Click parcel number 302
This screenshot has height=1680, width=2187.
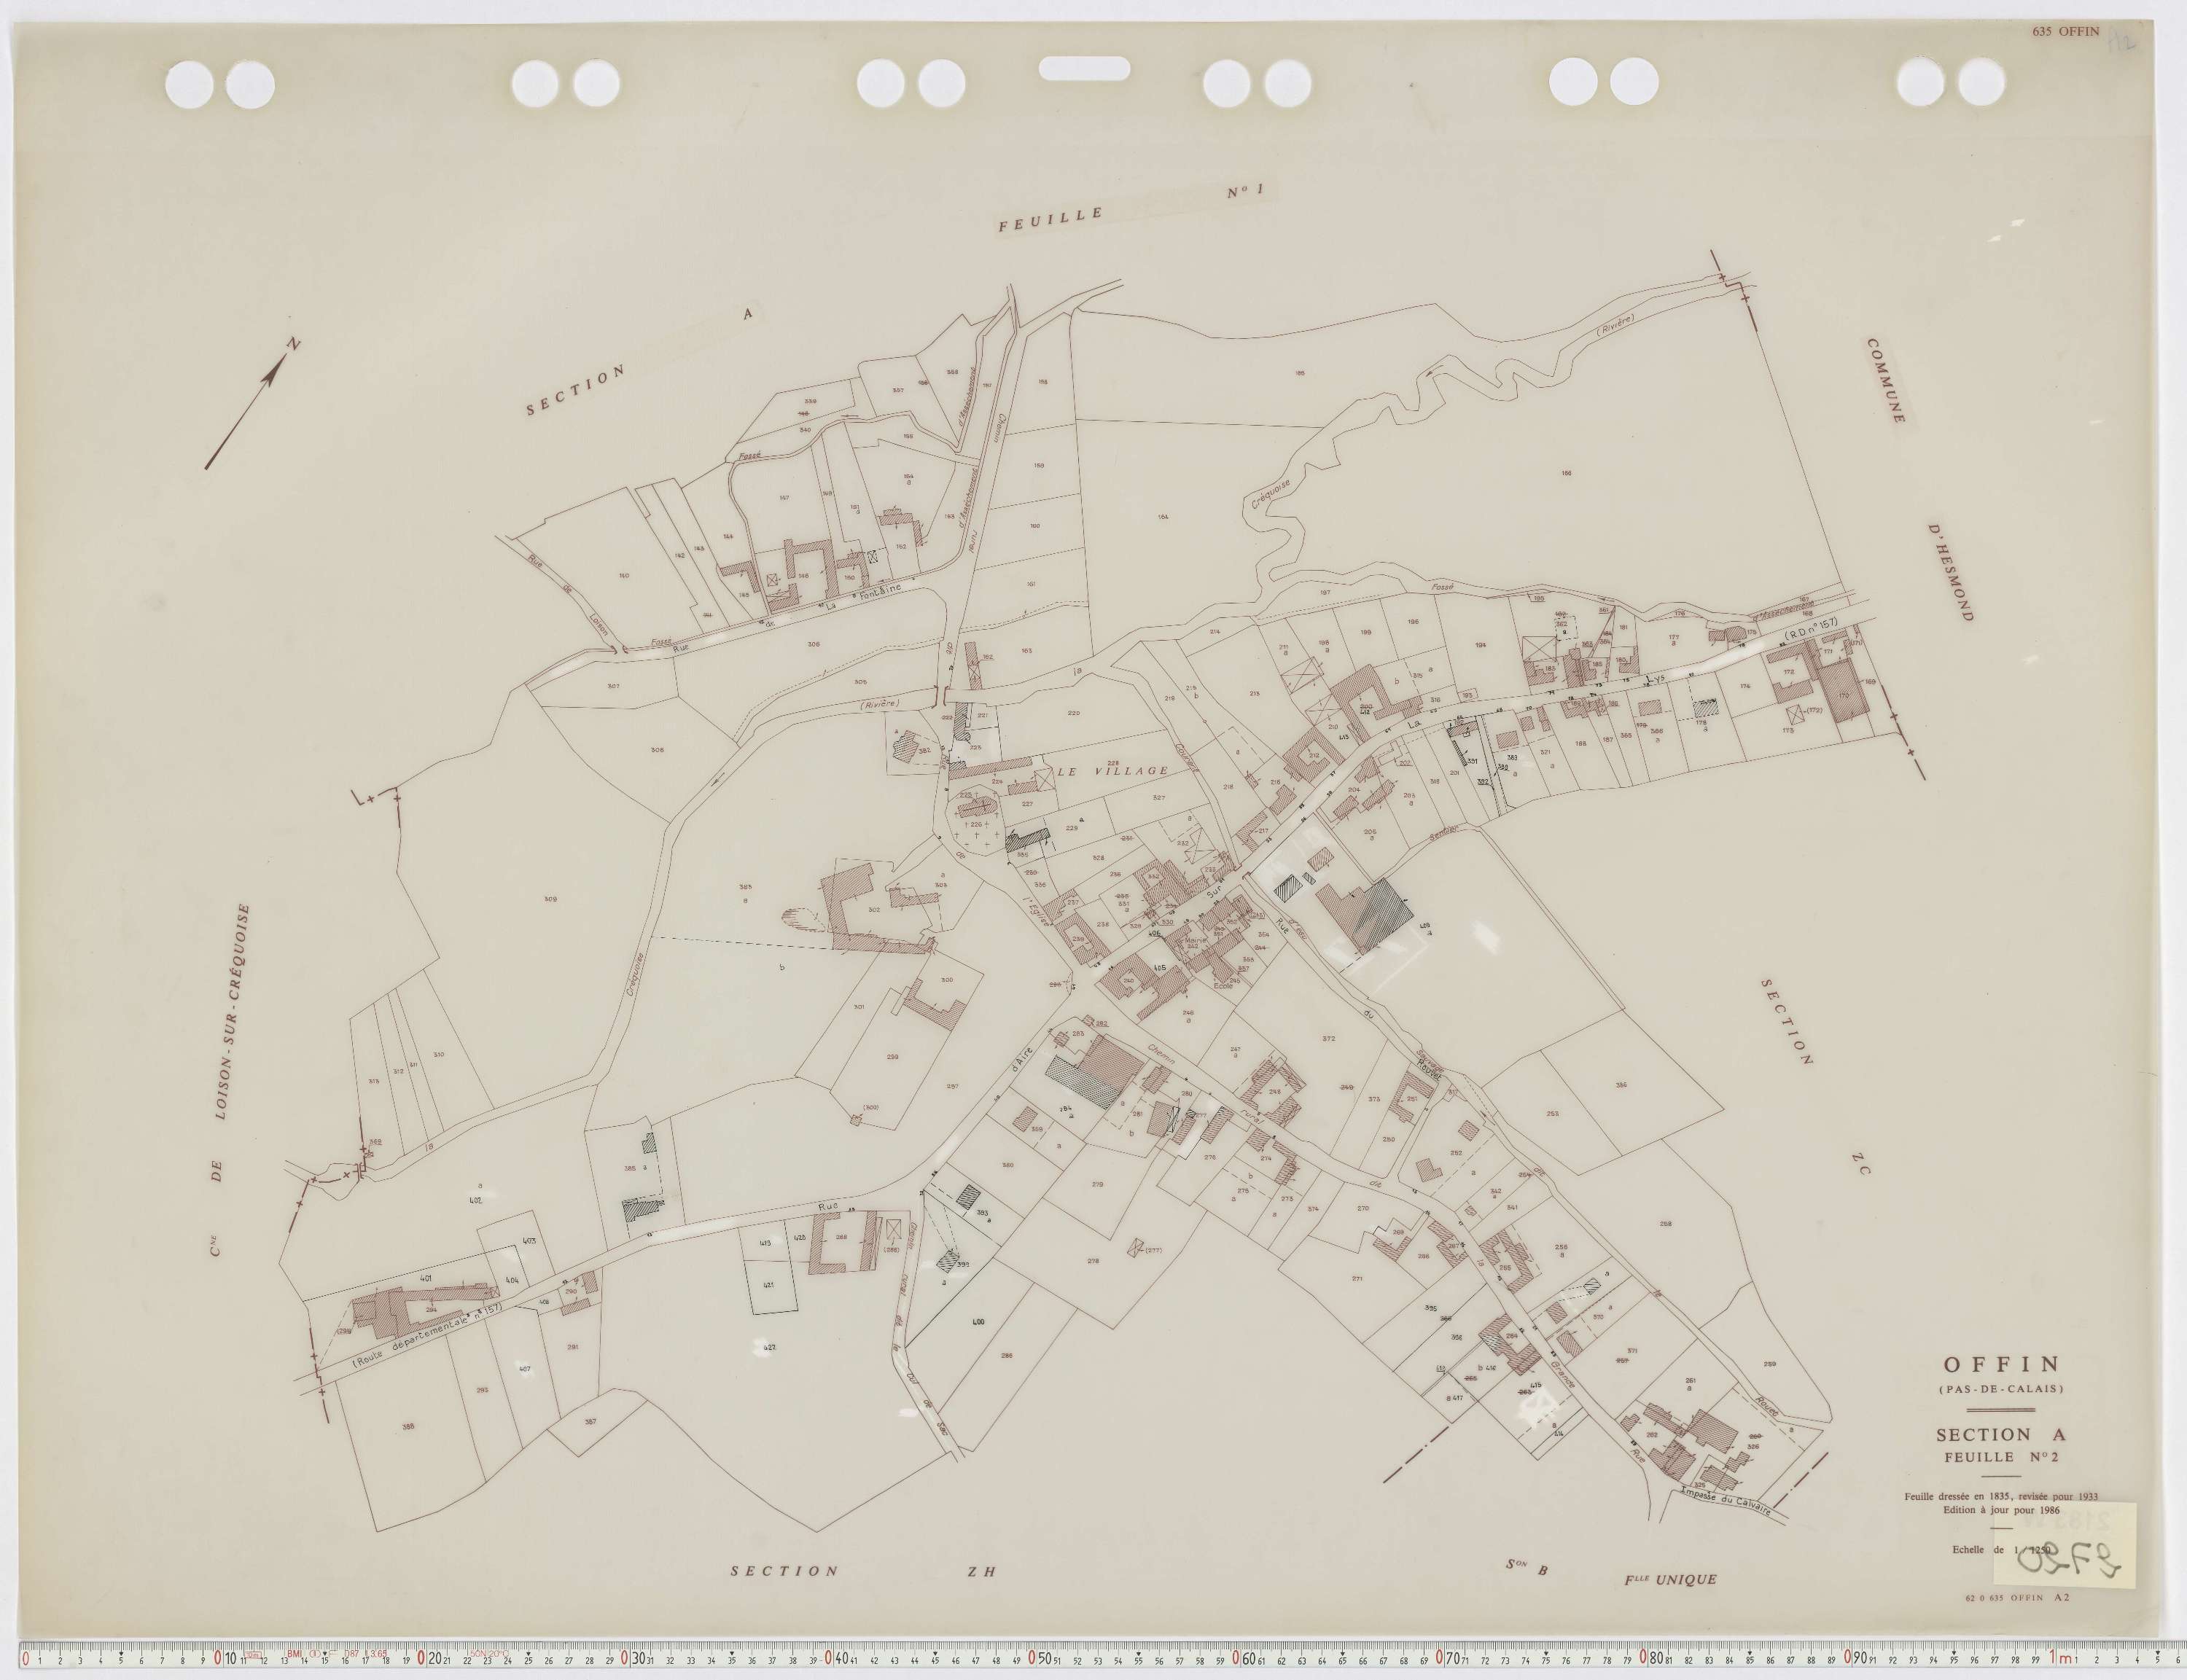click(x=874, y=909)
